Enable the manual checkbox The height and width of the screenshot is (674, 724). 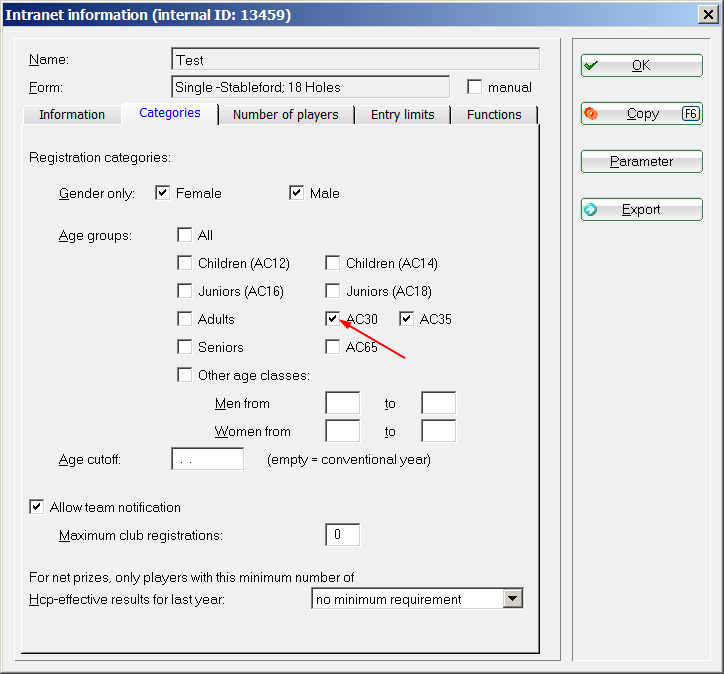tap(475, 87)
